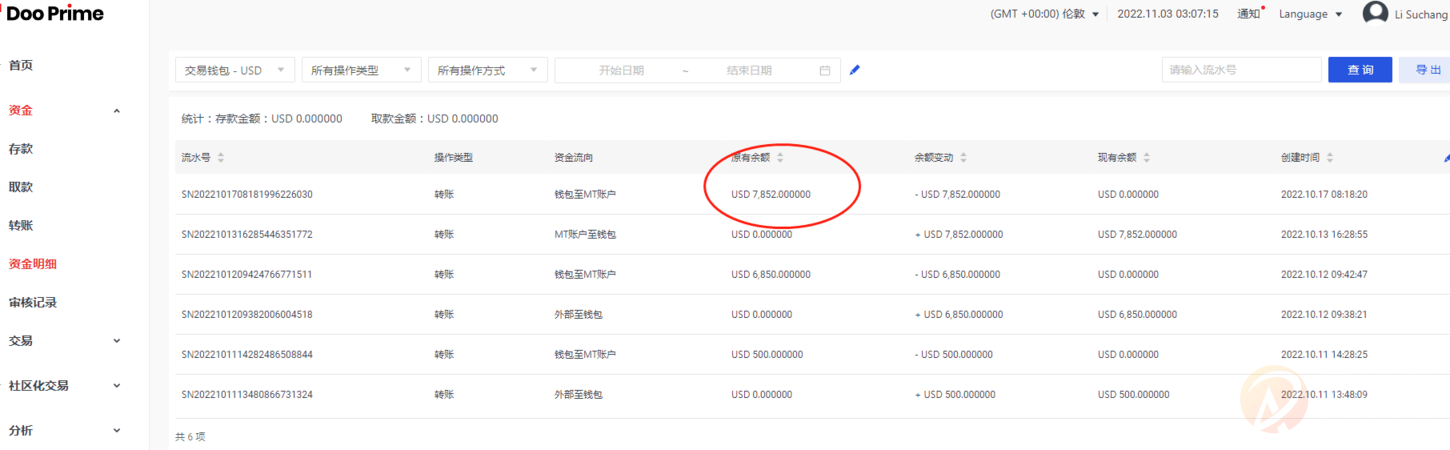Expand the 交易 sidebar menu

(x=116, y=341)
